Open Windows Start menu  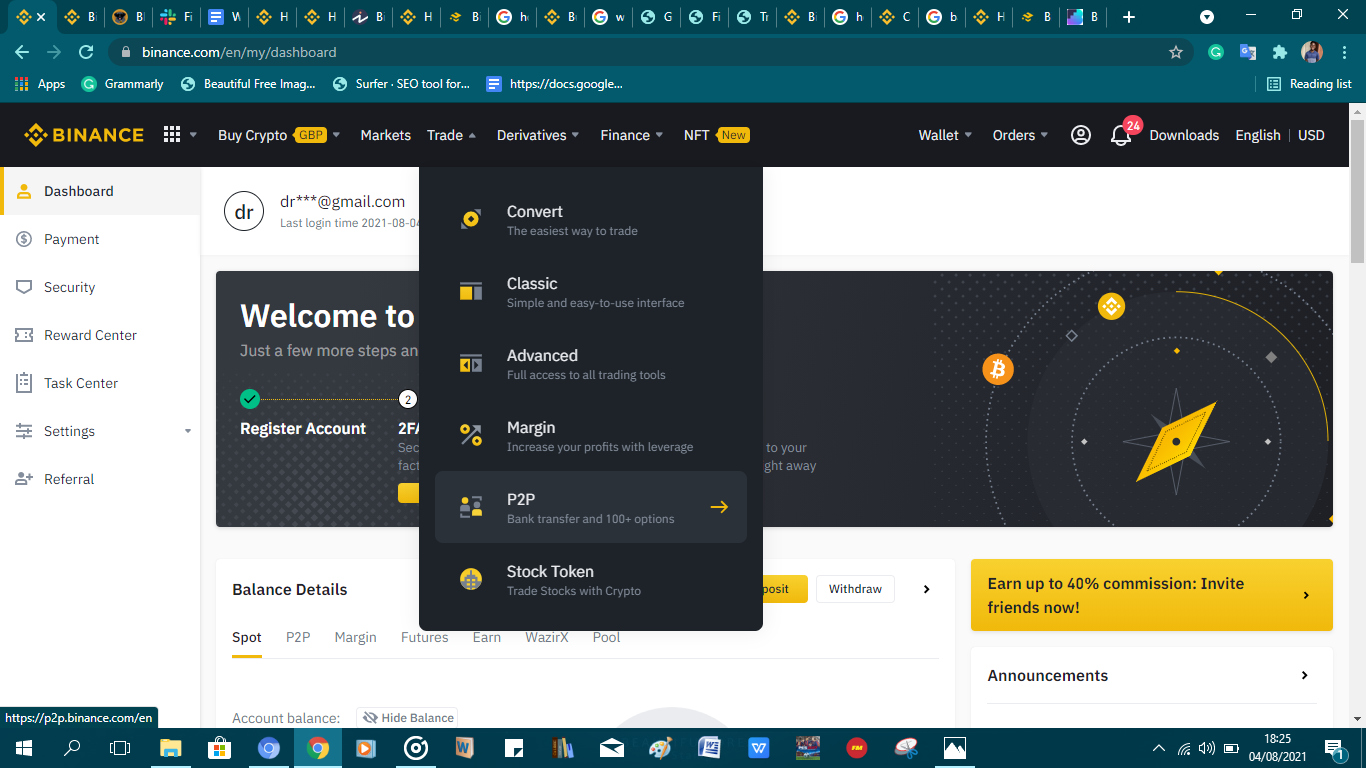click(24, 748)
